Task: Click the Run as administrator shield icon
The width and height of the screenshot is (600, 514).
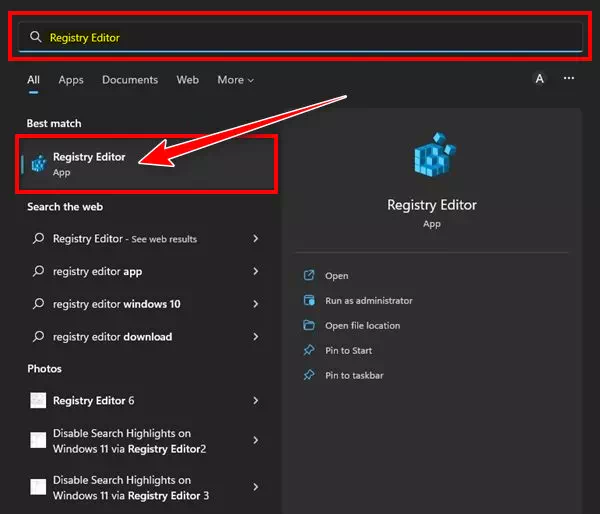Action: click(309, 300)
